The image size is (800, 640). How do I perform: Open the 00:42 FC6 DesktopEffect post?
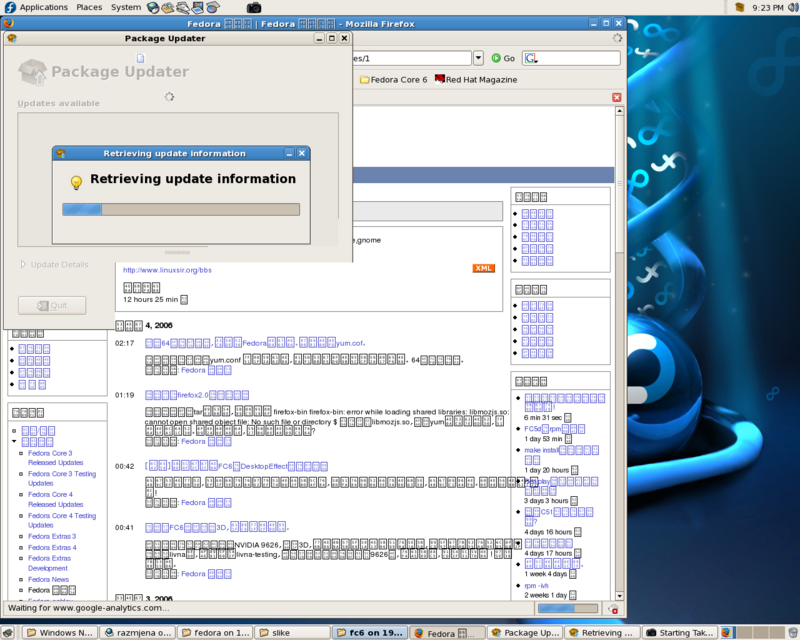tap(236, 466)
